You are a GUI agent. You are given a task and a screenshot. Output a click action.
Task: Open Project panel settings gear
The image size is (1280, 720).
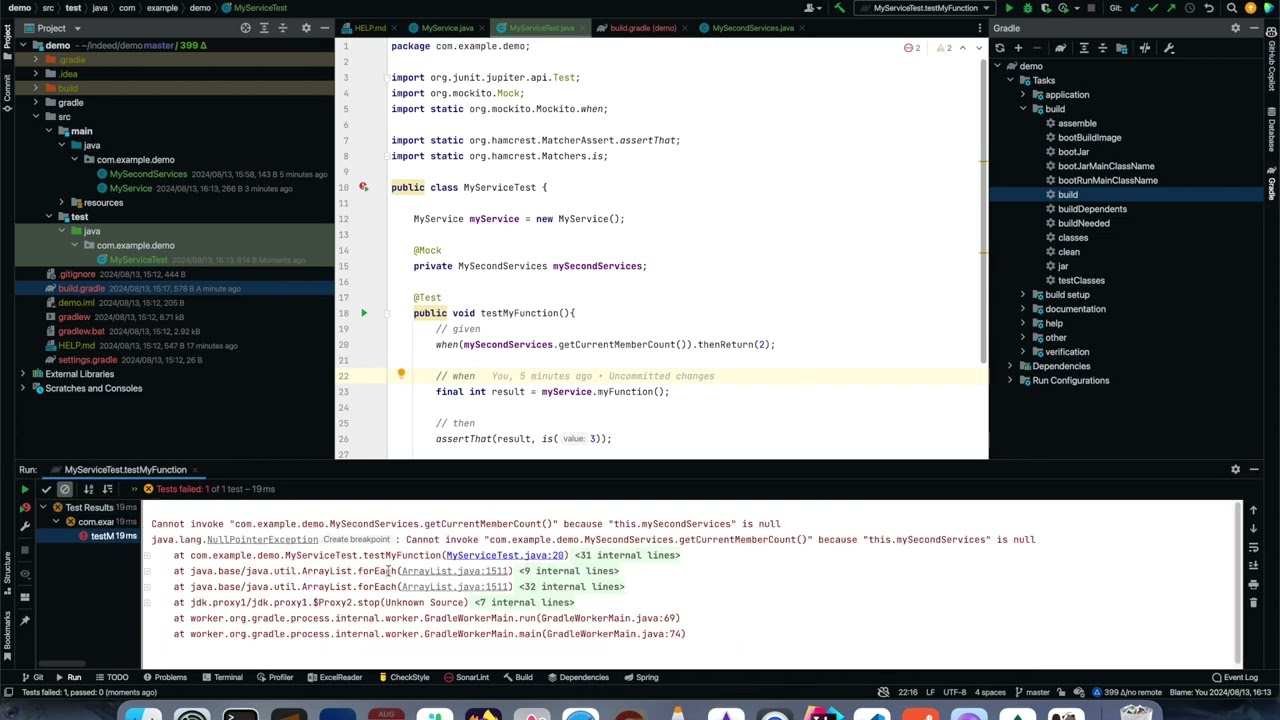306,28
